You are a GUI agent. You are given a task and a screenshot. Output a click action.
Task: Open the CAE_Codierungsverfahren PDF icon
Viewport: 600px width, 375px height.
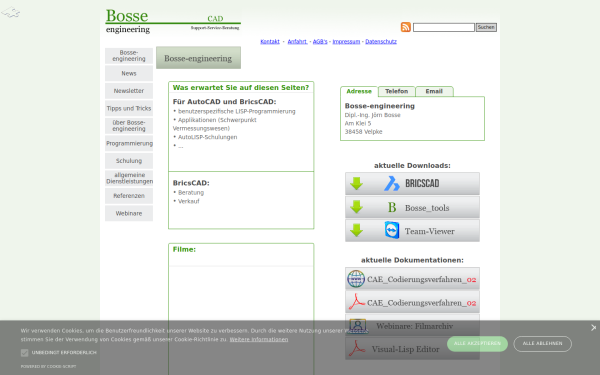(356, 302)
